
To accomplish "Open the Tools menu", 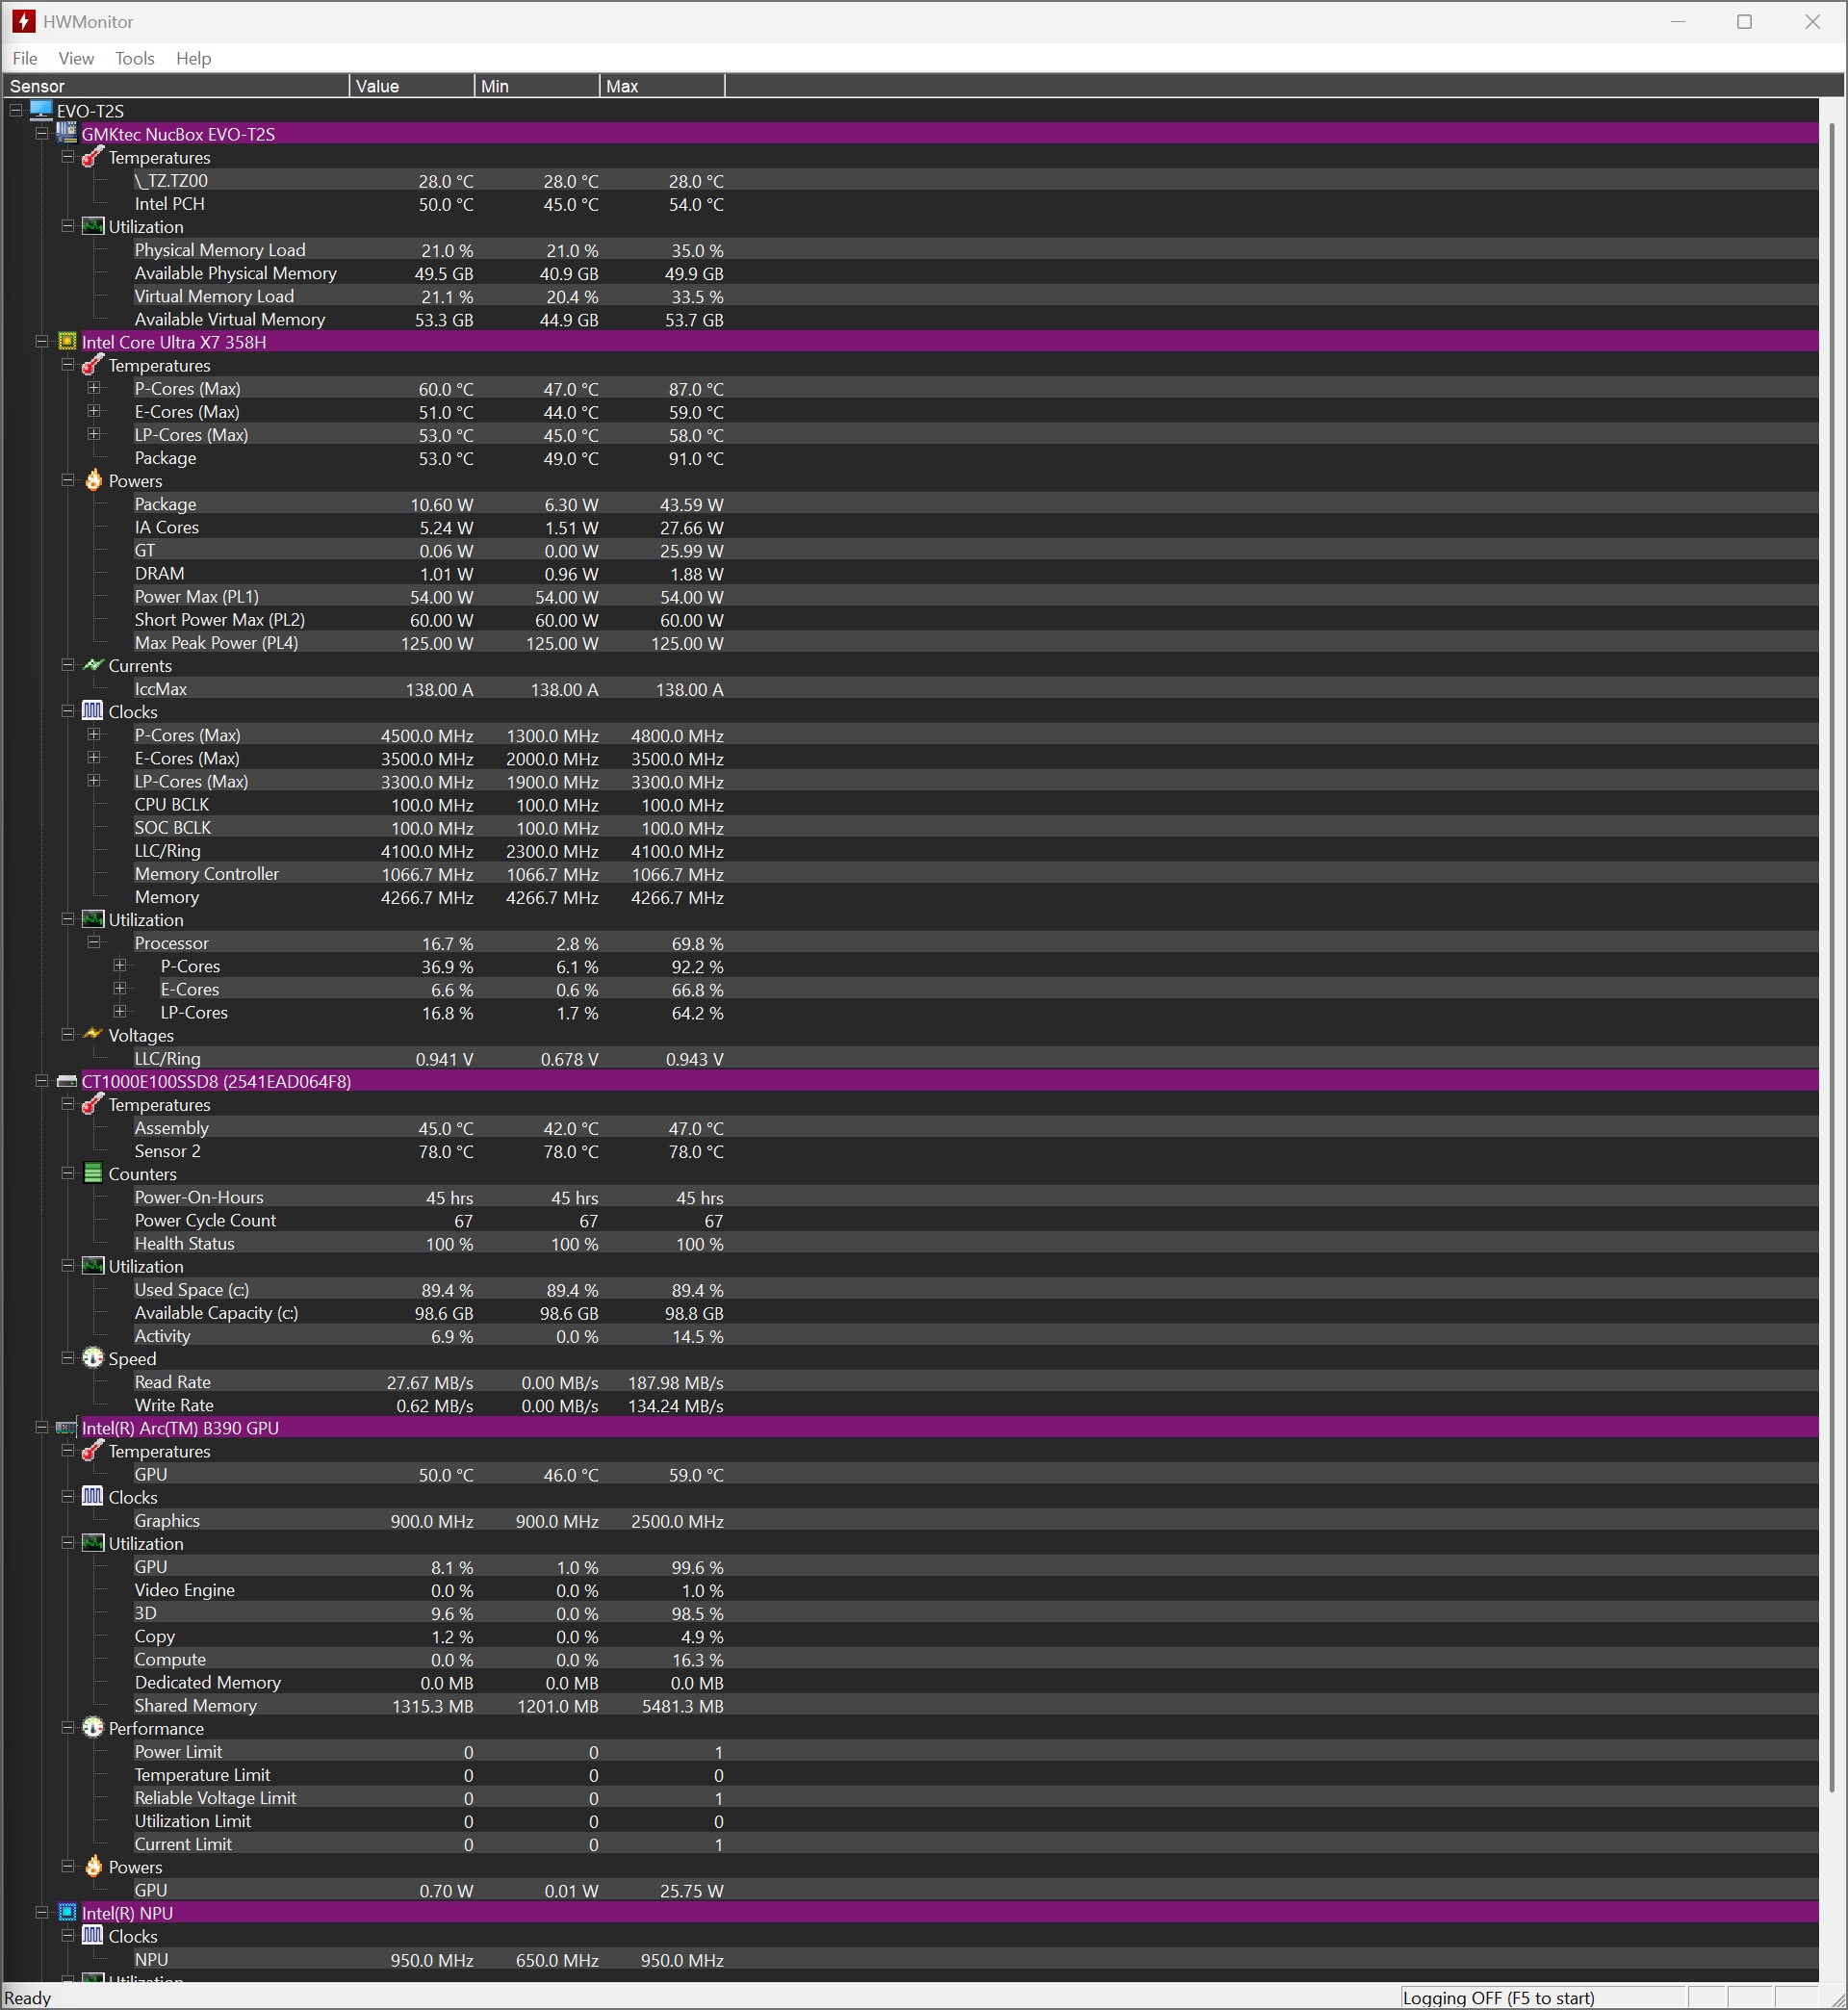I will click(x=135, y=58).
